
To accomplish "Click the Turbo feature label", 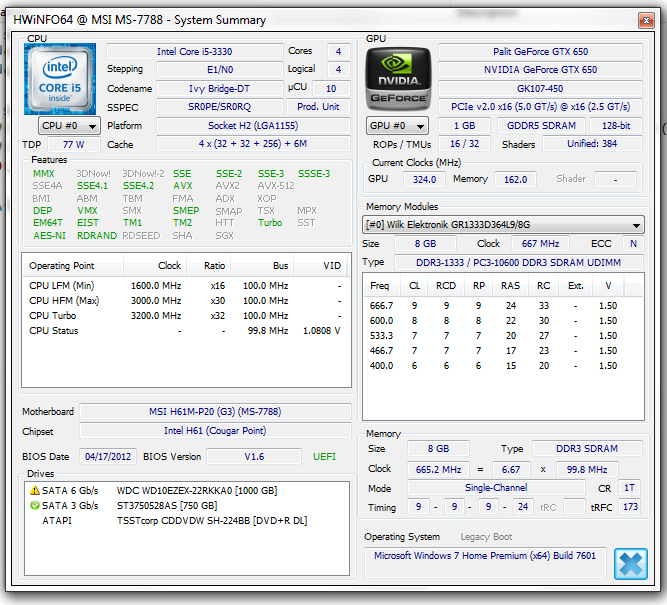I will 270,223.
